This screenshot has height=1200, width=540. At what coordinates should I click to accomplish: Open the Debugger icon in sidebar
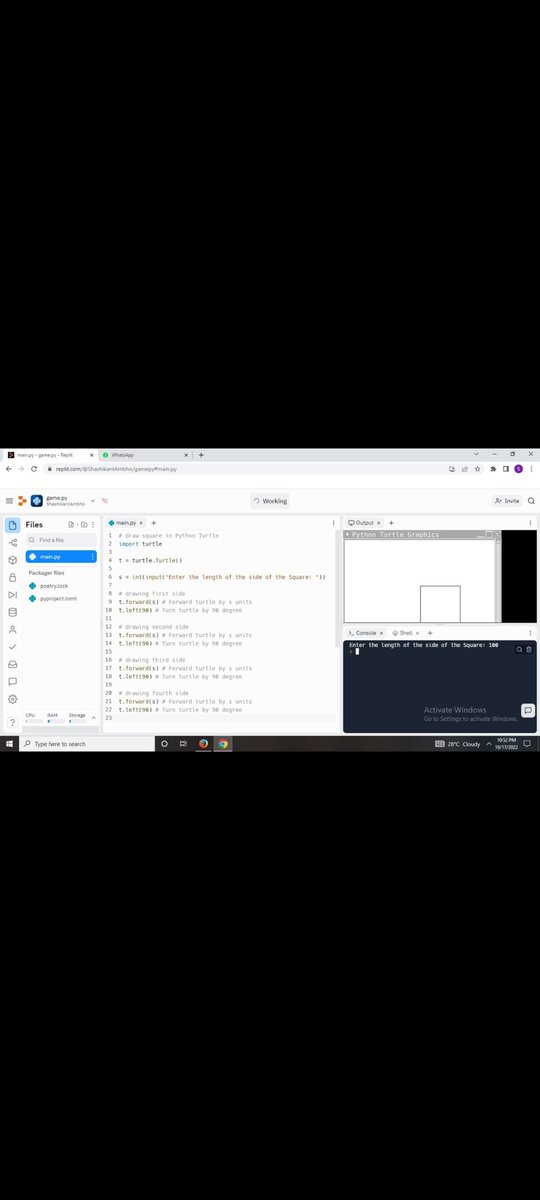tap(12, 594)
